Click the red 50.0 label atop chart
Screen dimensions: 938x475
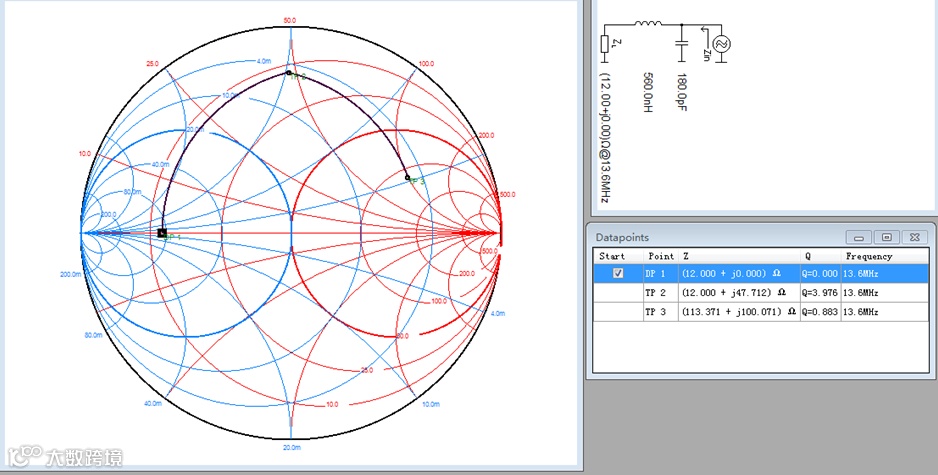click(x=290, y=21)
